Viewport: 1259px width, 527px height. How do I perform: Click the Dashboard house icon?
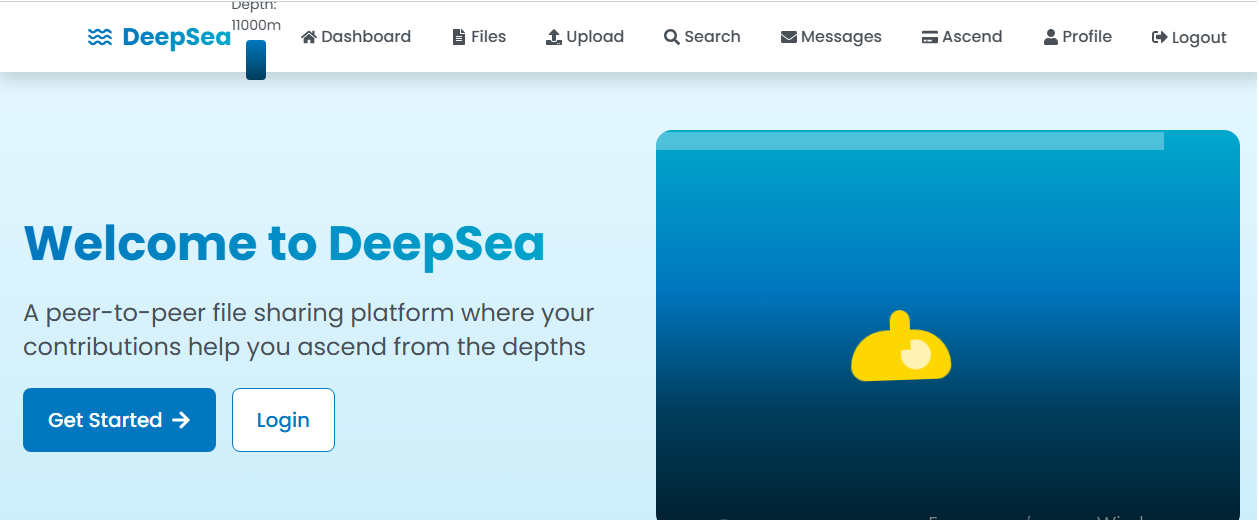[309, 37]
